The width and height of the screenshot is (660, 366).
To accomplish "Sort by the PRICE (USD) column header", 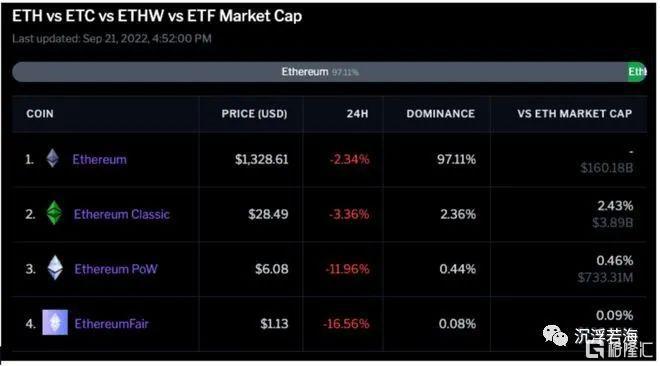I will point(254,114).
